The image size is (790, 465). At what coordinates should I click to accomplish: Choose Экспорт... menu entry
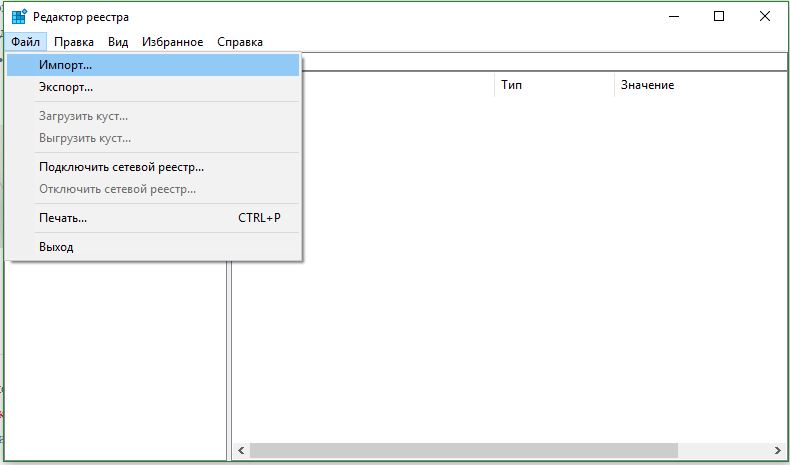153,87
